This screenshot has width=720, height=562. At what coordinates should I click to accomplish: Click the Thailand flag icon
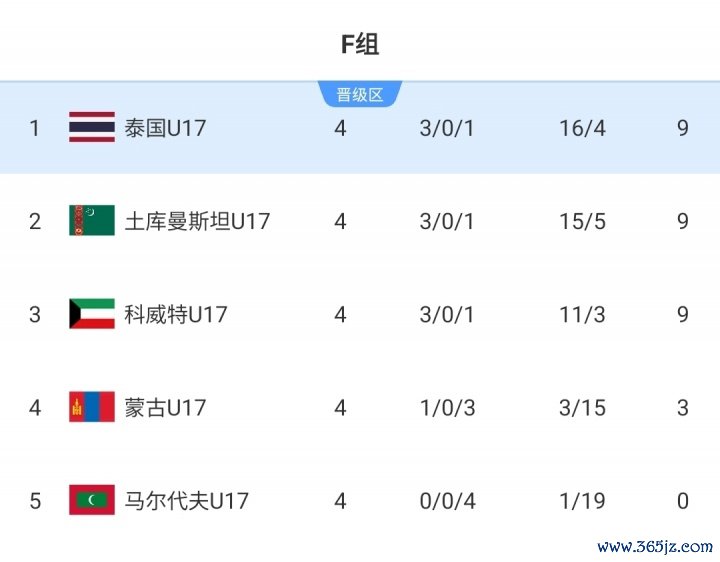(x=91, y=128)
